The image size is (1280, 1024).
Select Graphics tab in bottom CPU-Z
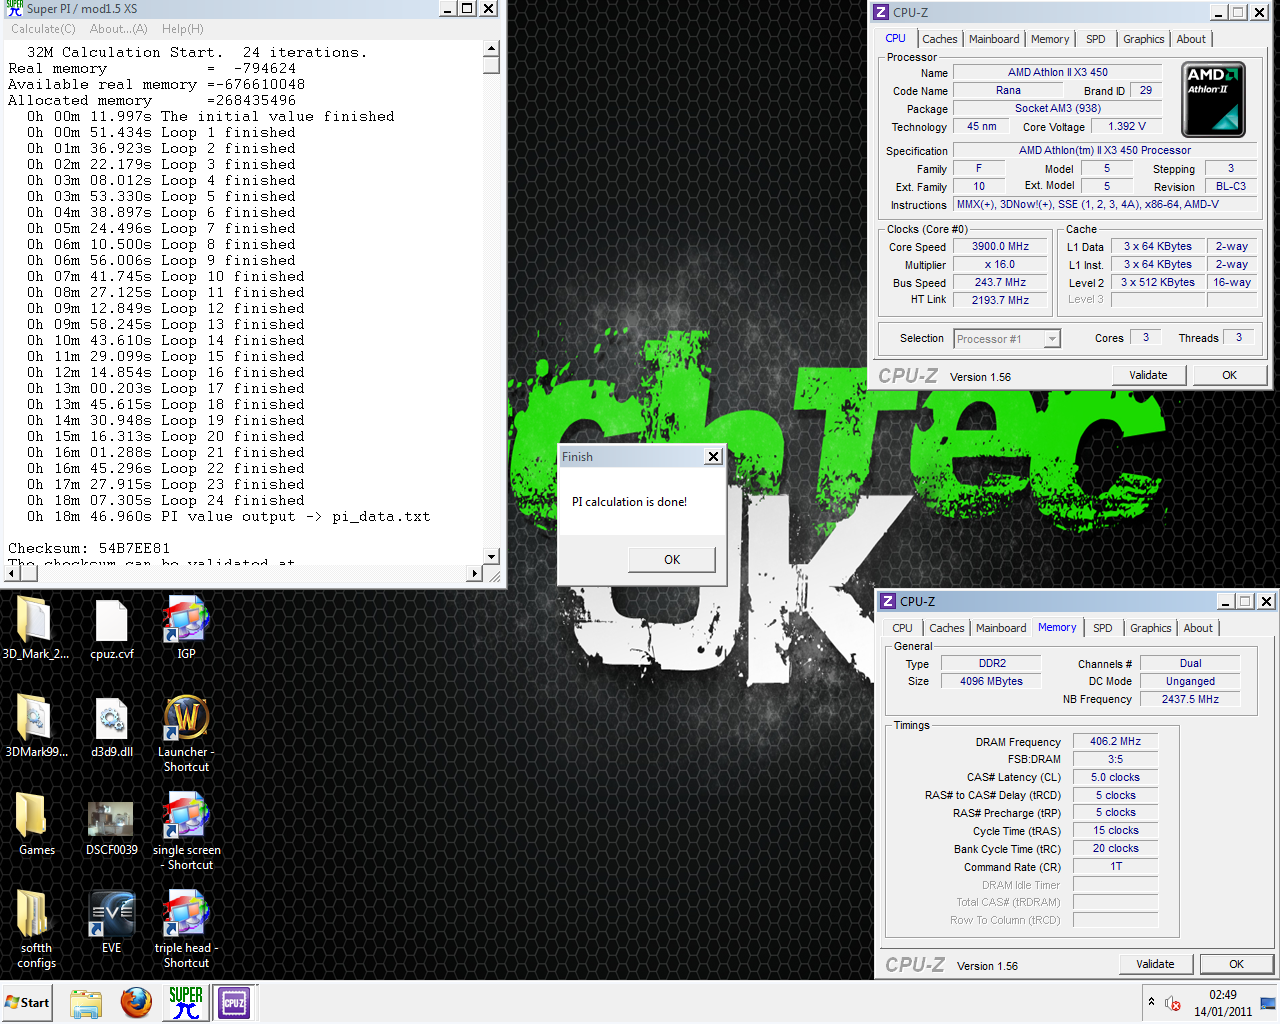(1150, 628)
